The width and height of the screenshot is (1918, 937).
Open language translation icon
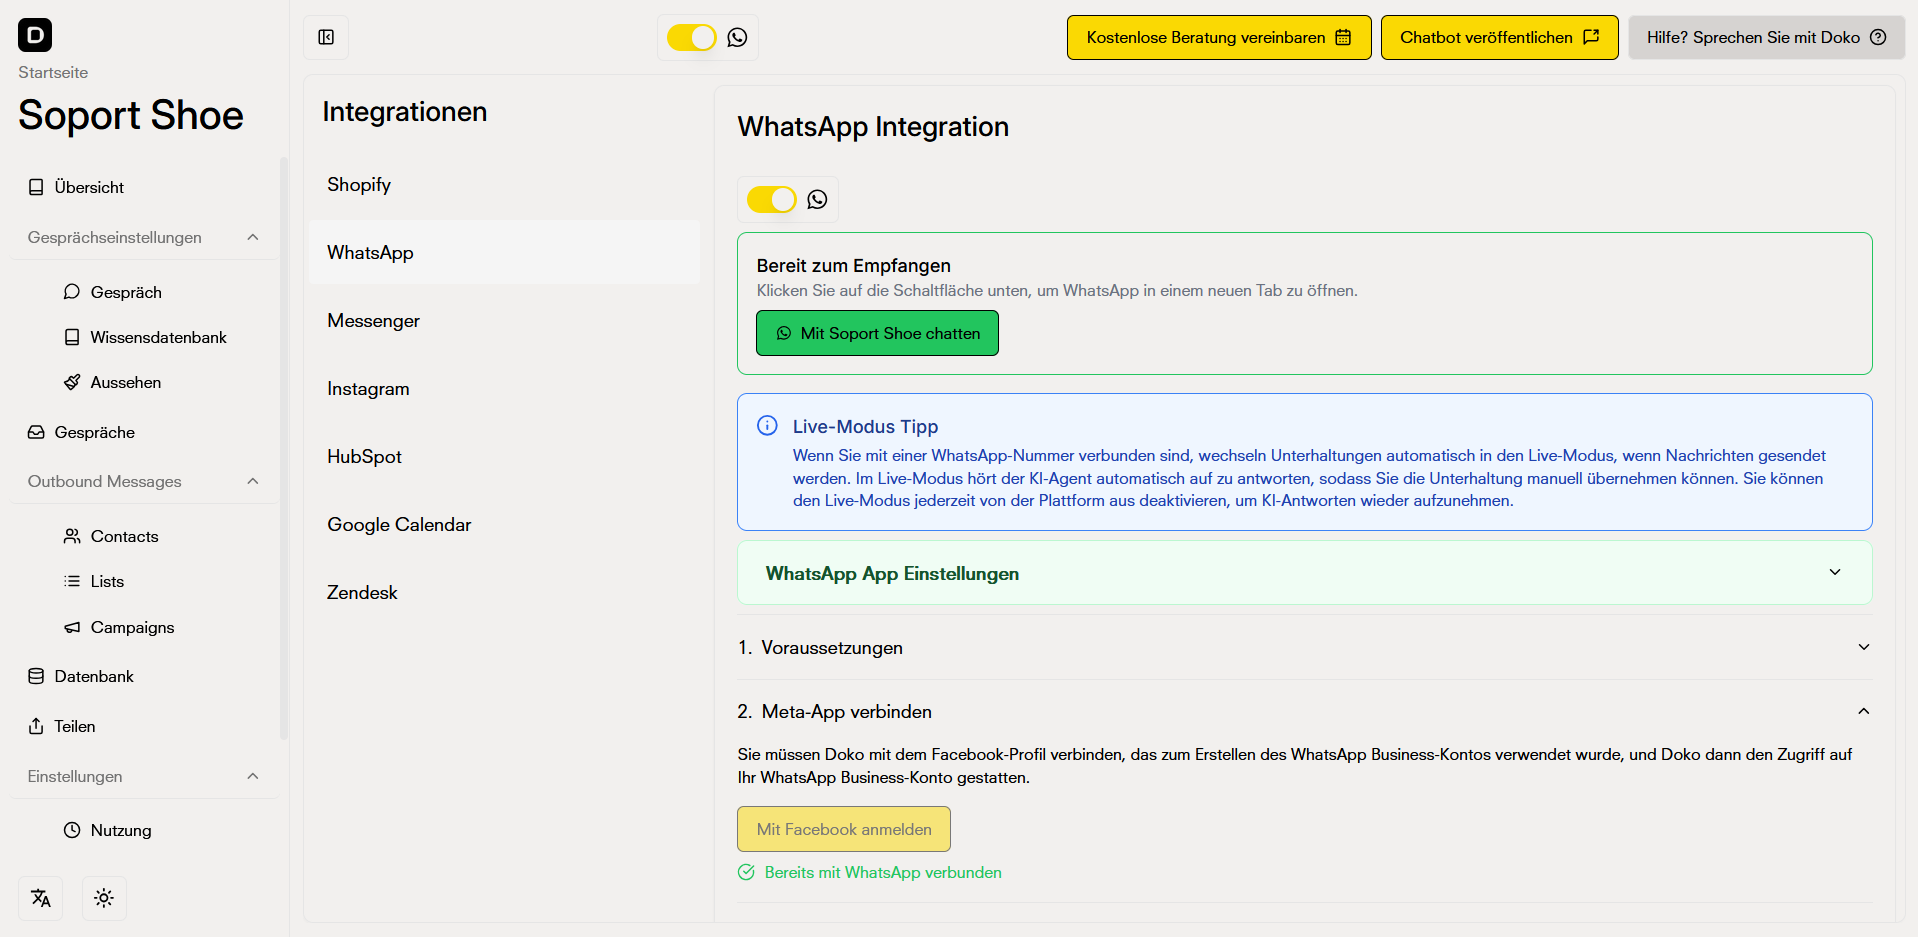tap(41, 898)
